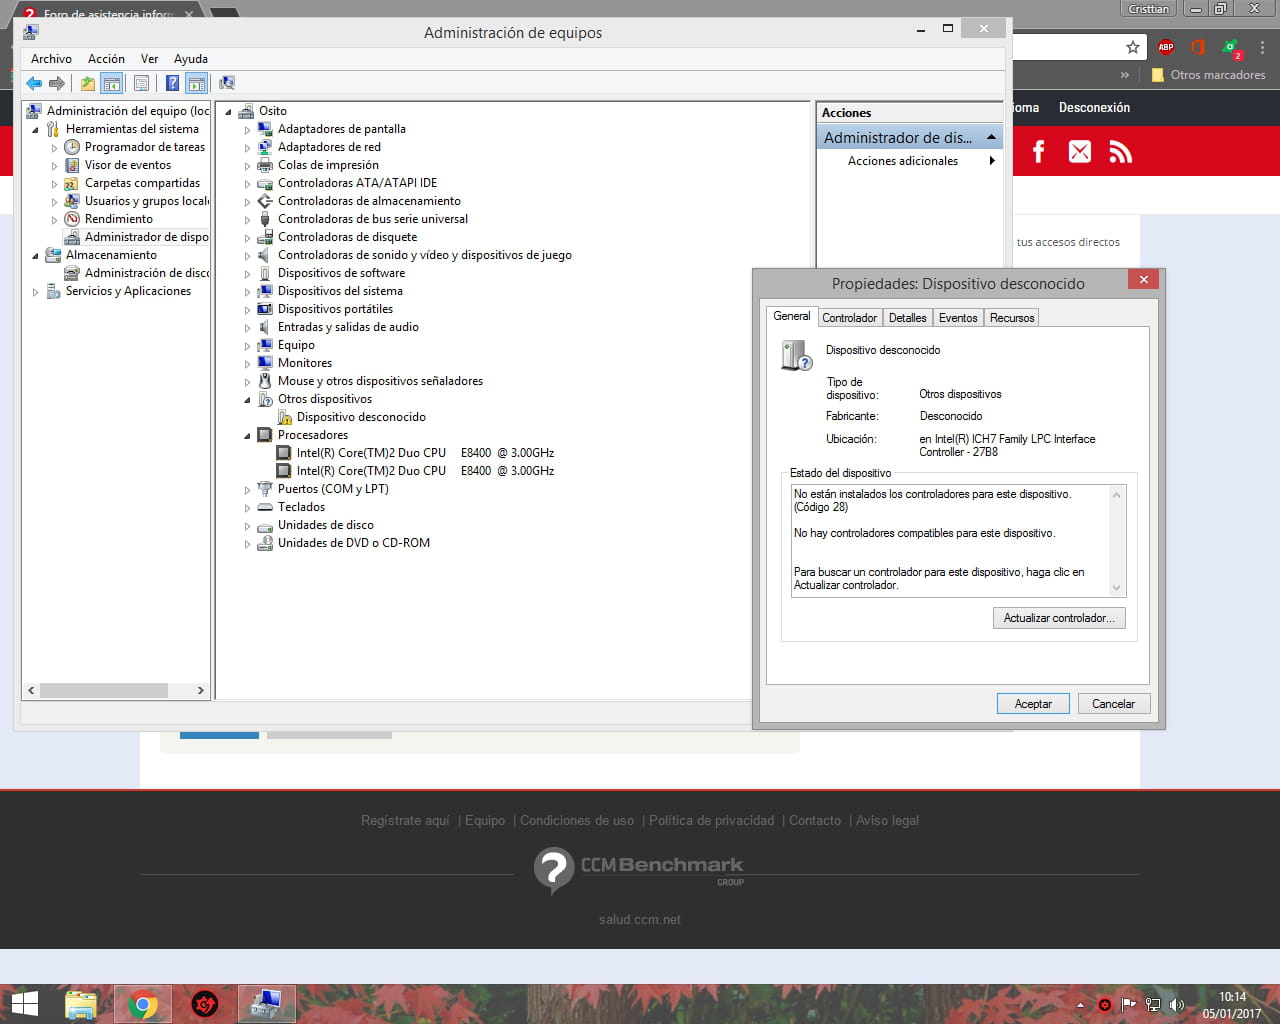The width and height of the screenshot is (1280, 1024).
Task: Click the AdBlock Plus extension icon
Action: [1165, 47]
